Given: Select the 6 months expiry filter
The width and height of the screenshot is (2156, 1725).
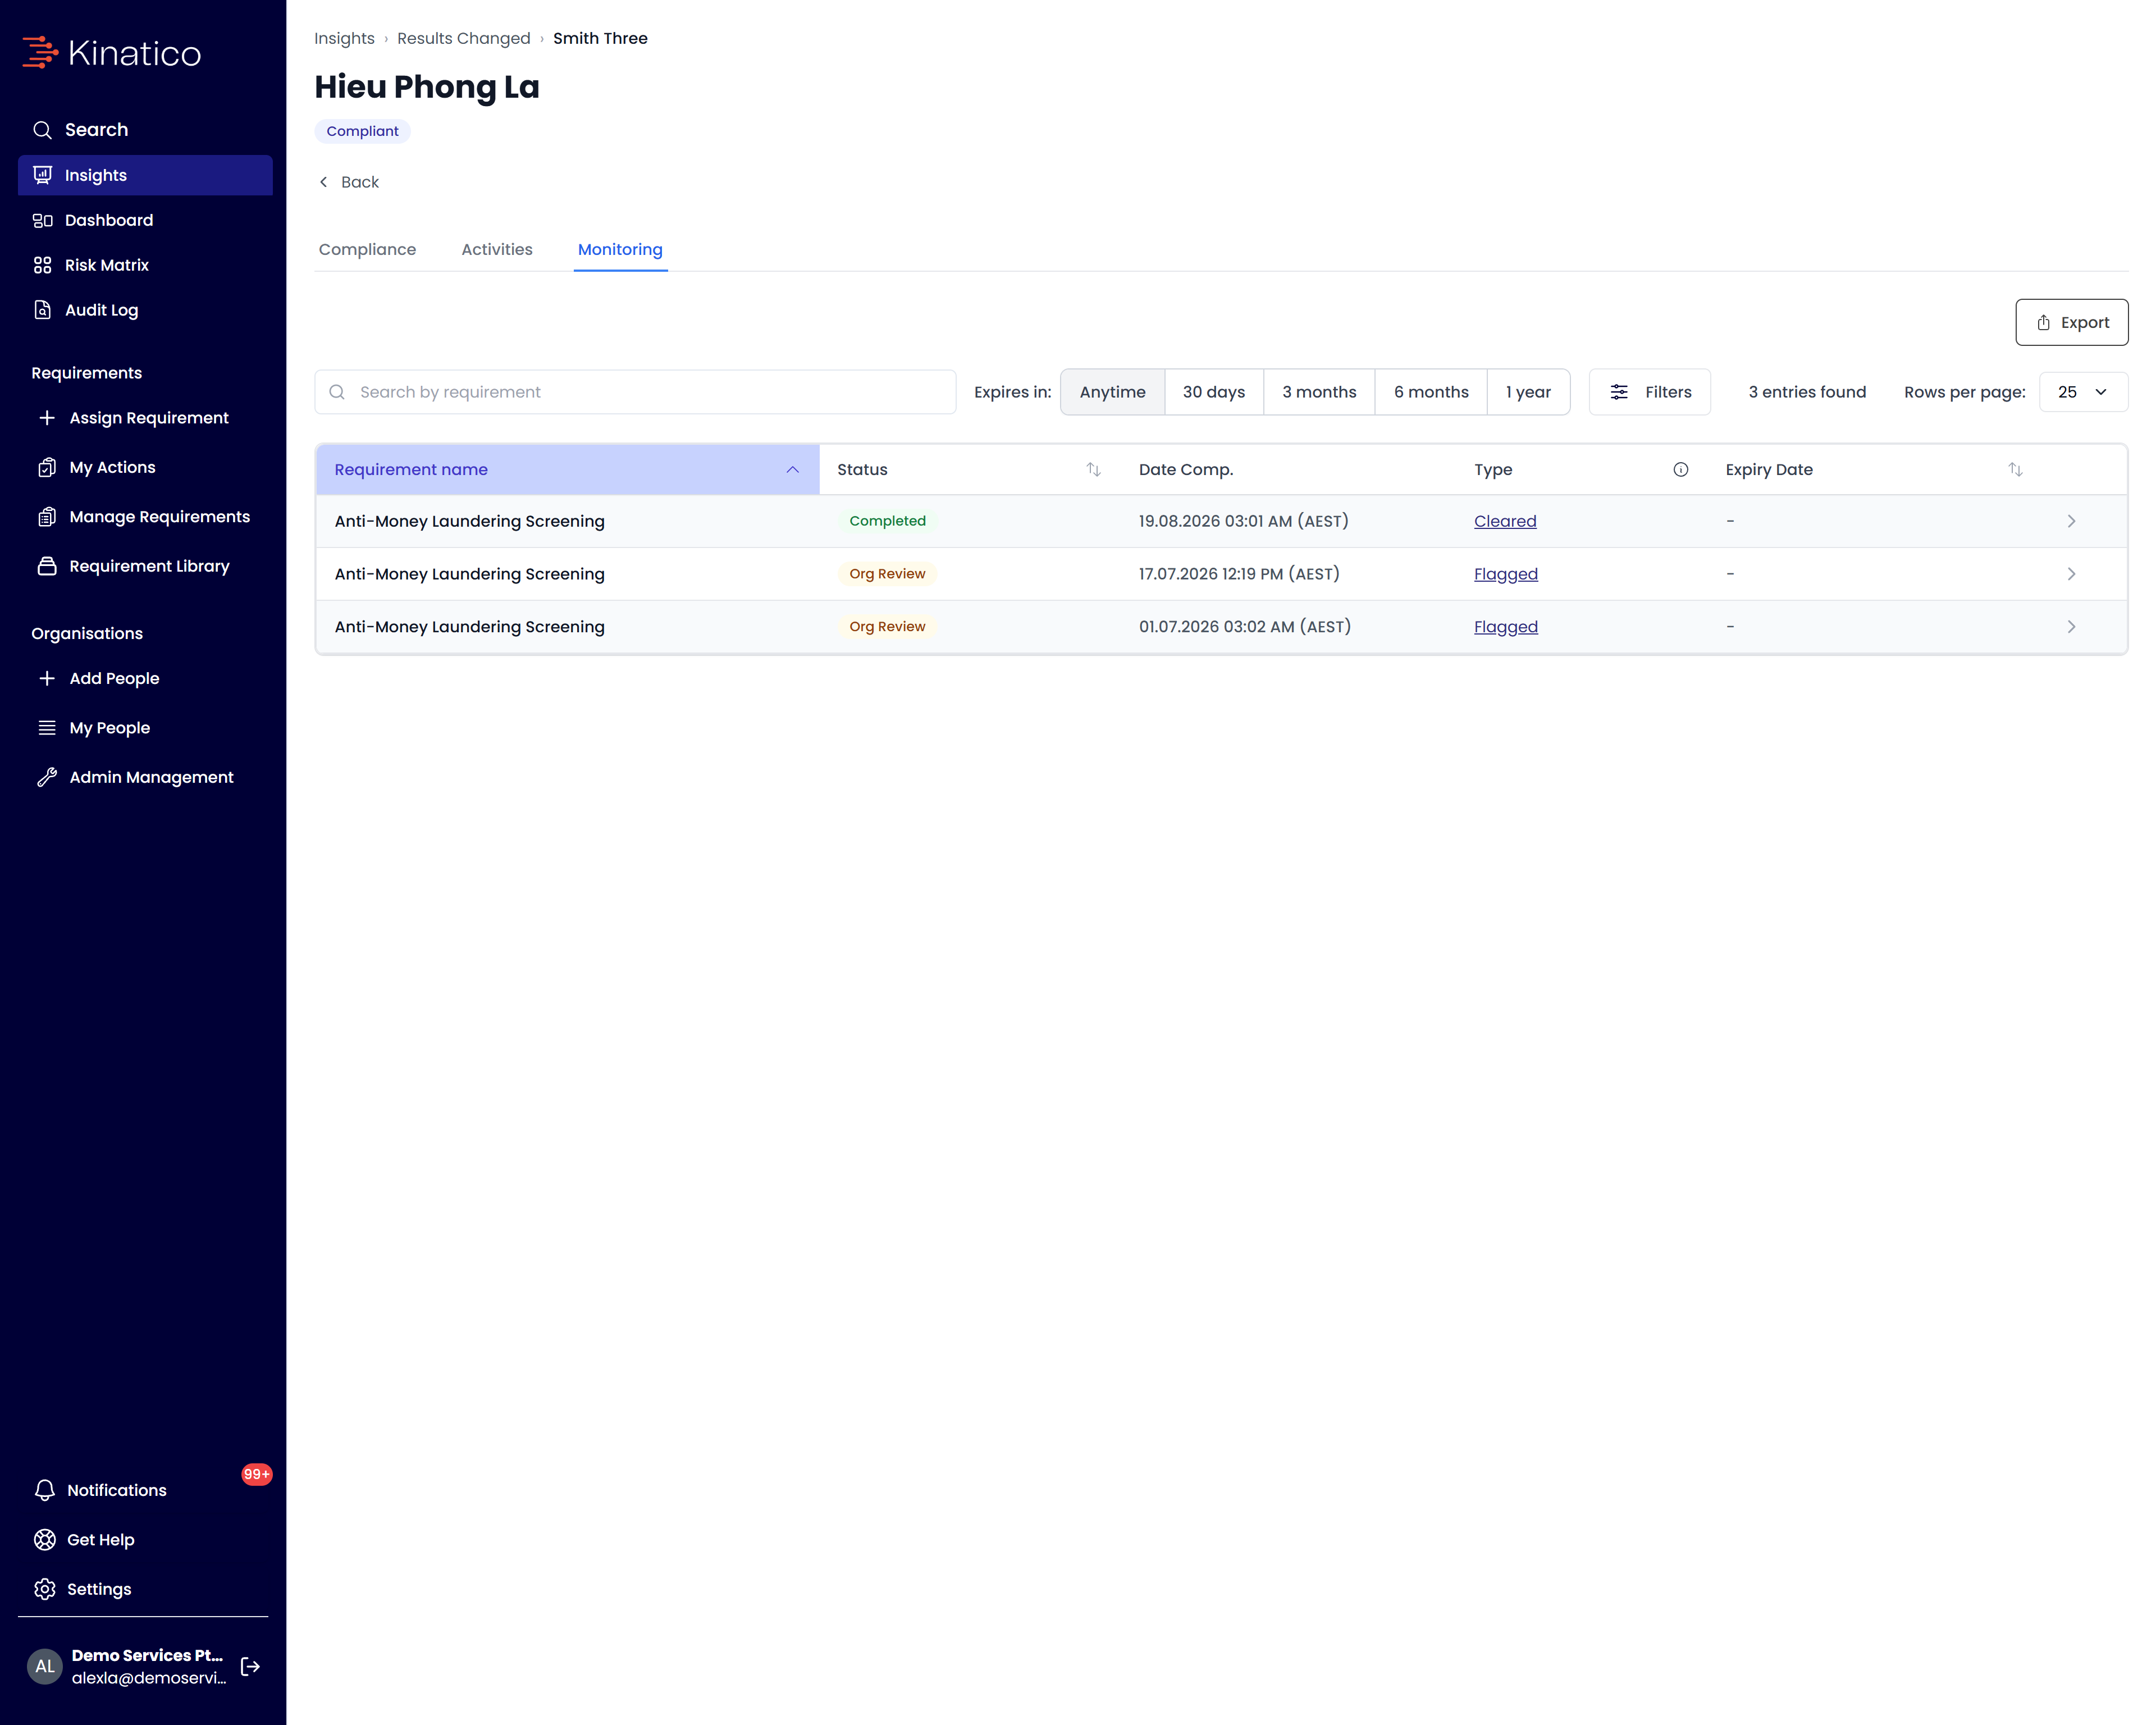Looking at the screenshot, I should point(1430,392).
